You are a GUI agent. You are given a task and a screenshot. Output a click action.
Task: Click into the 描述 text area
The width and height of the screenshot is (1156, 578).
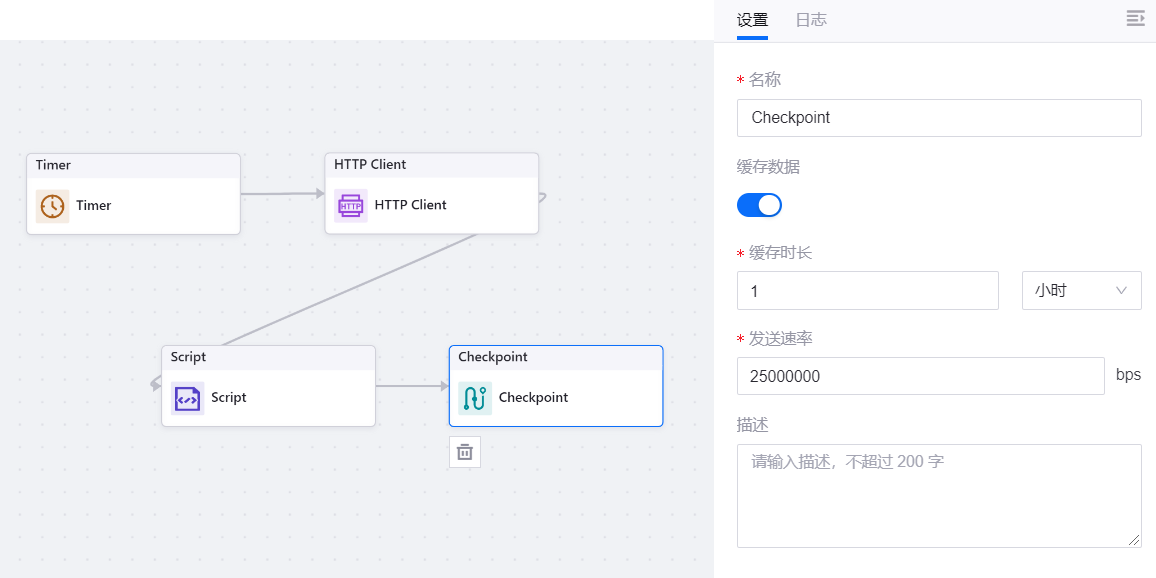(938, 495)
